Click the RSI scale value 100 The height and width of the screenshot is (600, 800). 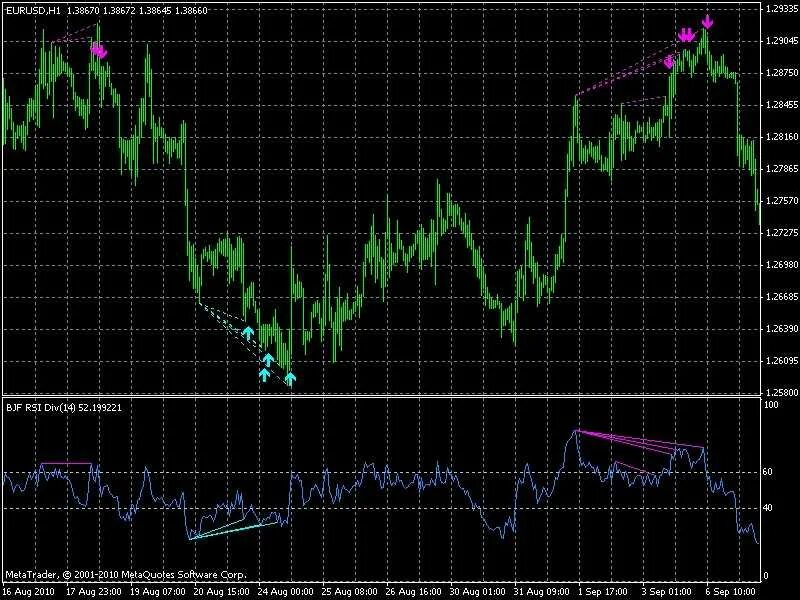[771, 405]
